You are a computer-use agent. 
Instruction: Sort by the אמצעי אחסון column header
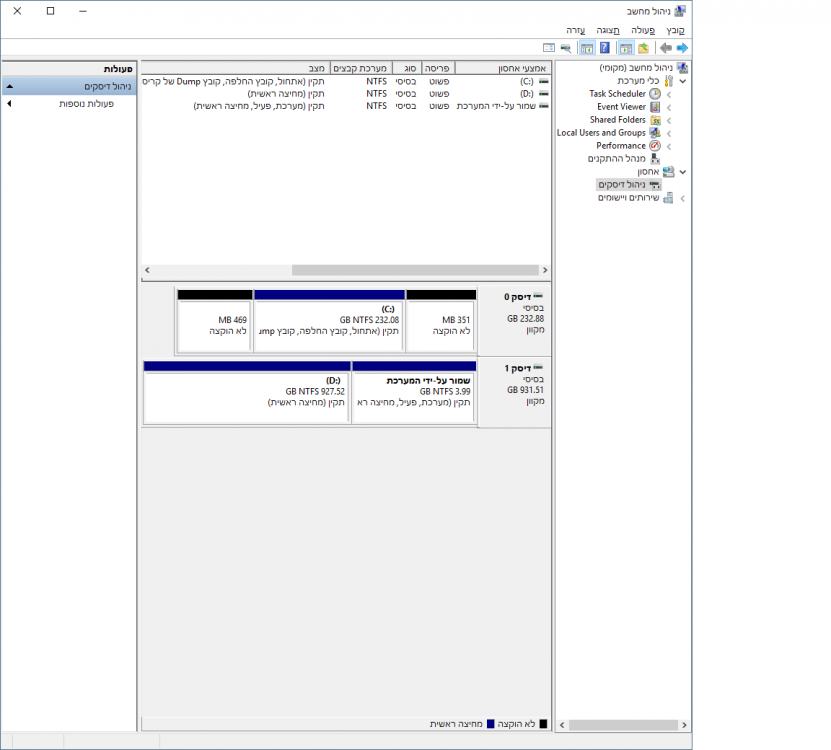coord(503,68)
